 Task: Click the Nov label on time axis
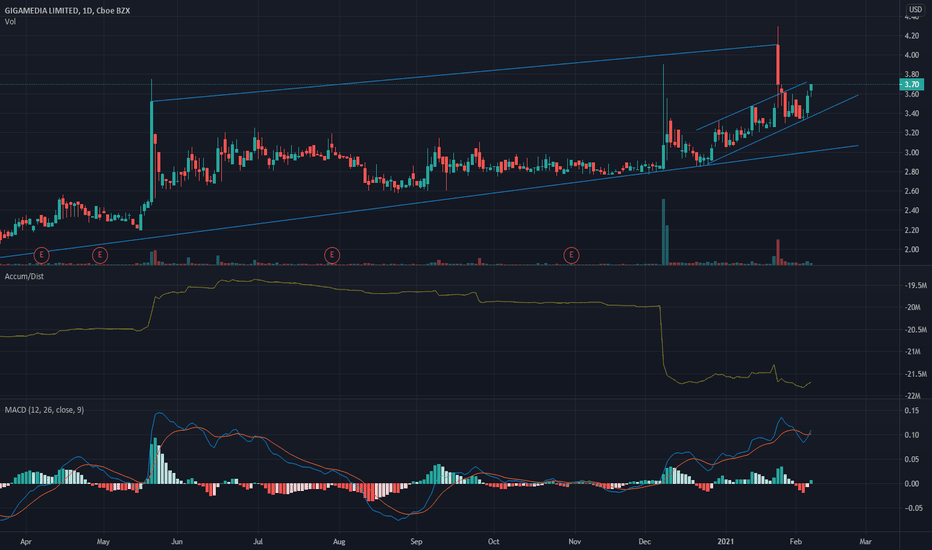pos(574,542)
